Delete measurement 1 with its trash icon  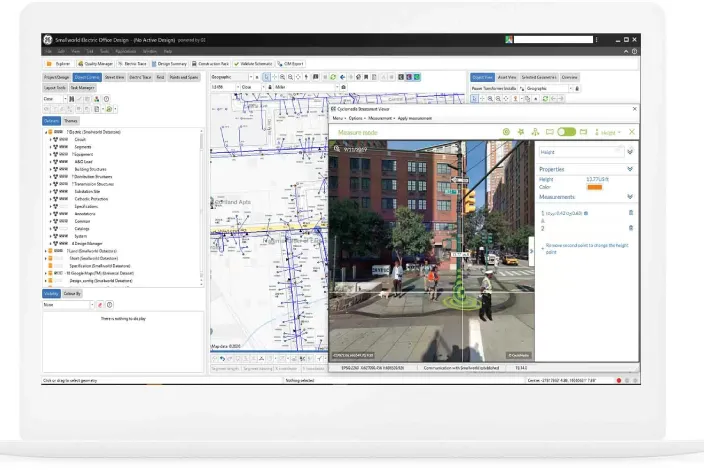point(631,213)
